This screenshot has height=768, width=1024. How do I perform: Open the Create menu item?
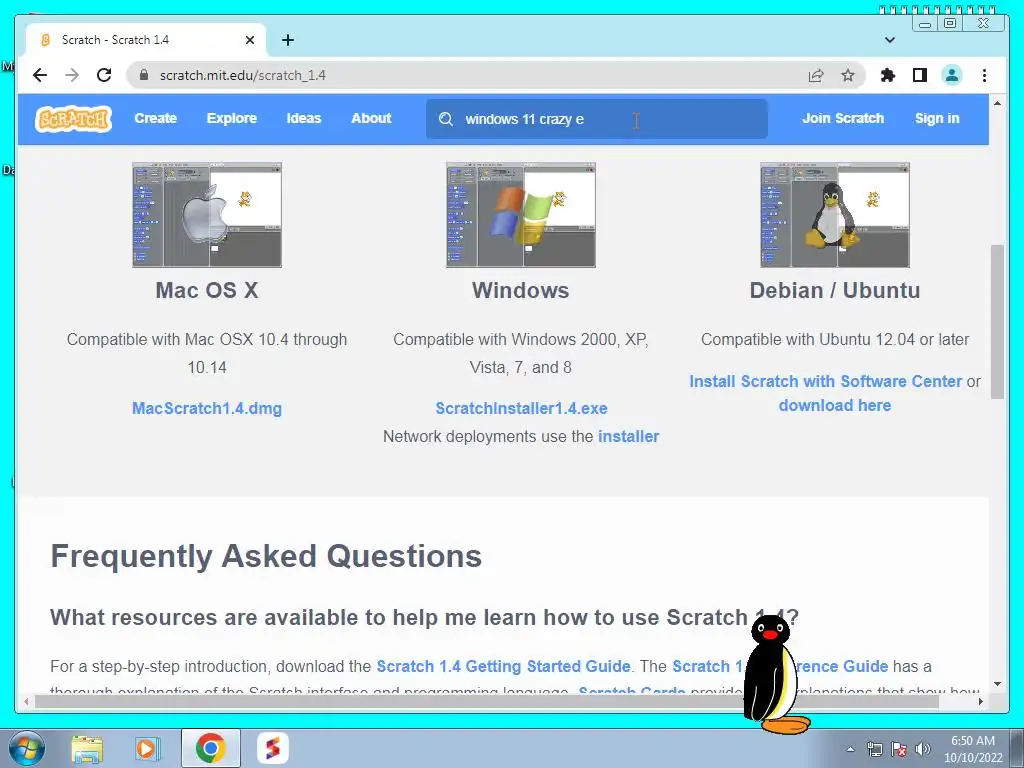pos(155,118)
